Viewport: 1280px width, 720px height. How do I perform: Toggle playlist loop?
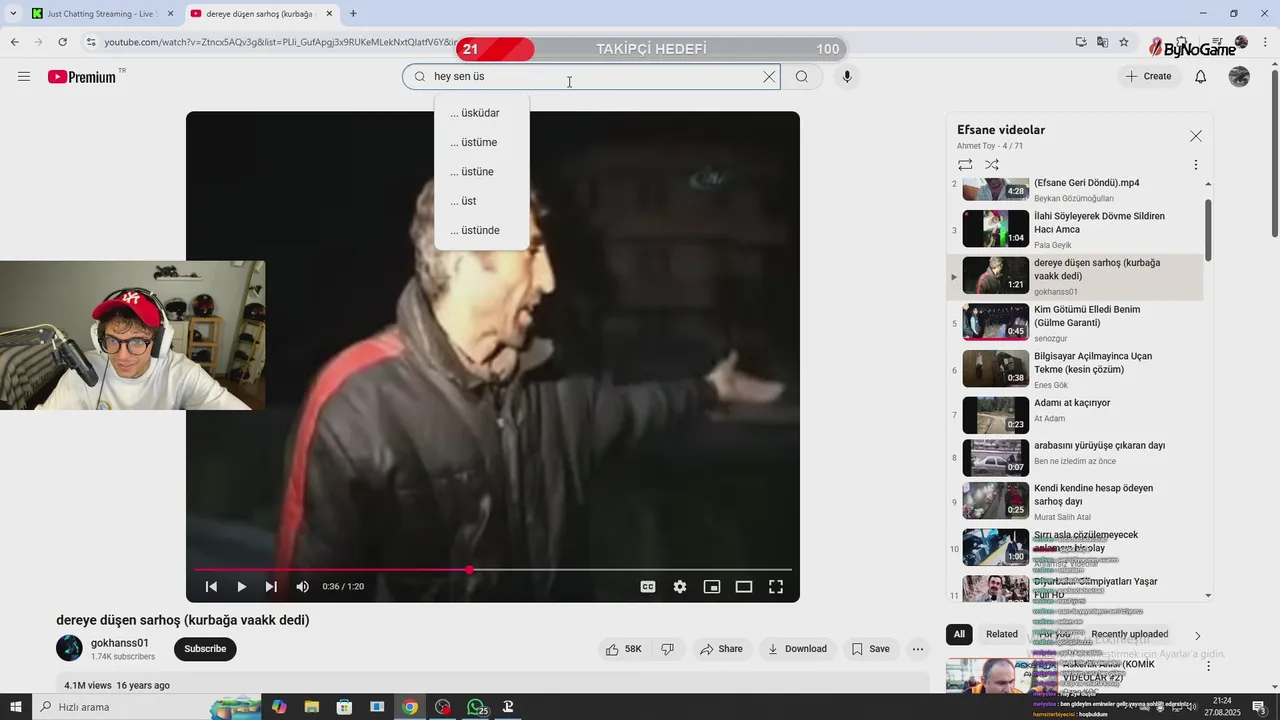(965, 164)
